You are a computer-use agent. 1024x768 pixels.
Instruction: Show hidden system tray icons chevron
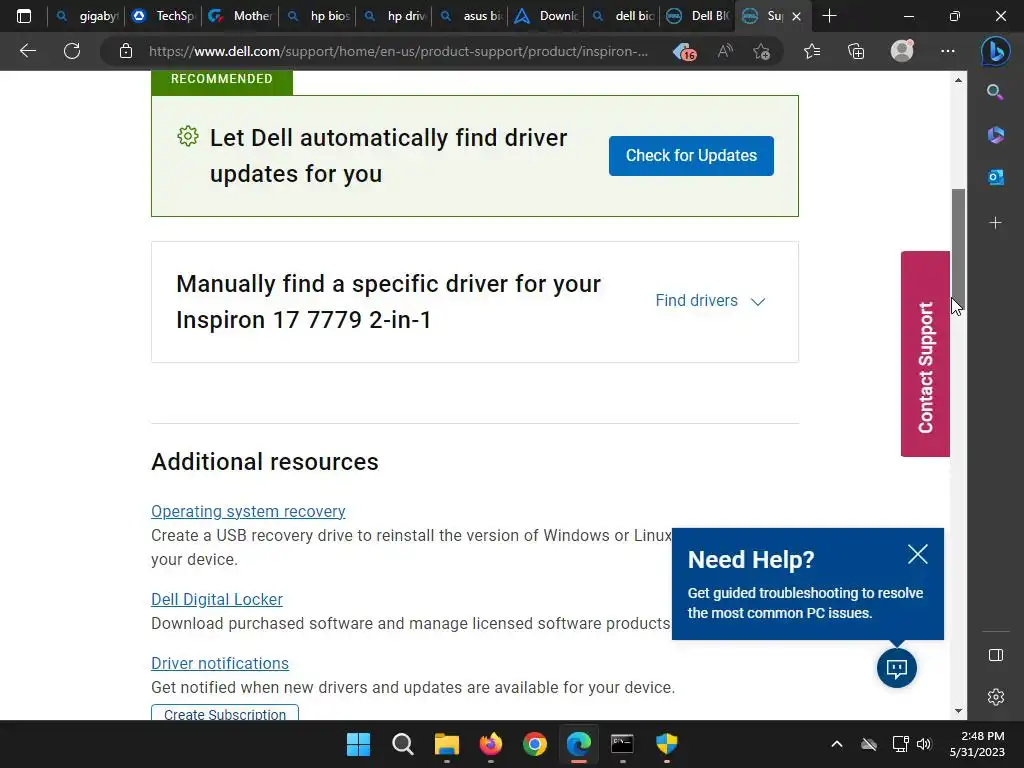[837, 744]
